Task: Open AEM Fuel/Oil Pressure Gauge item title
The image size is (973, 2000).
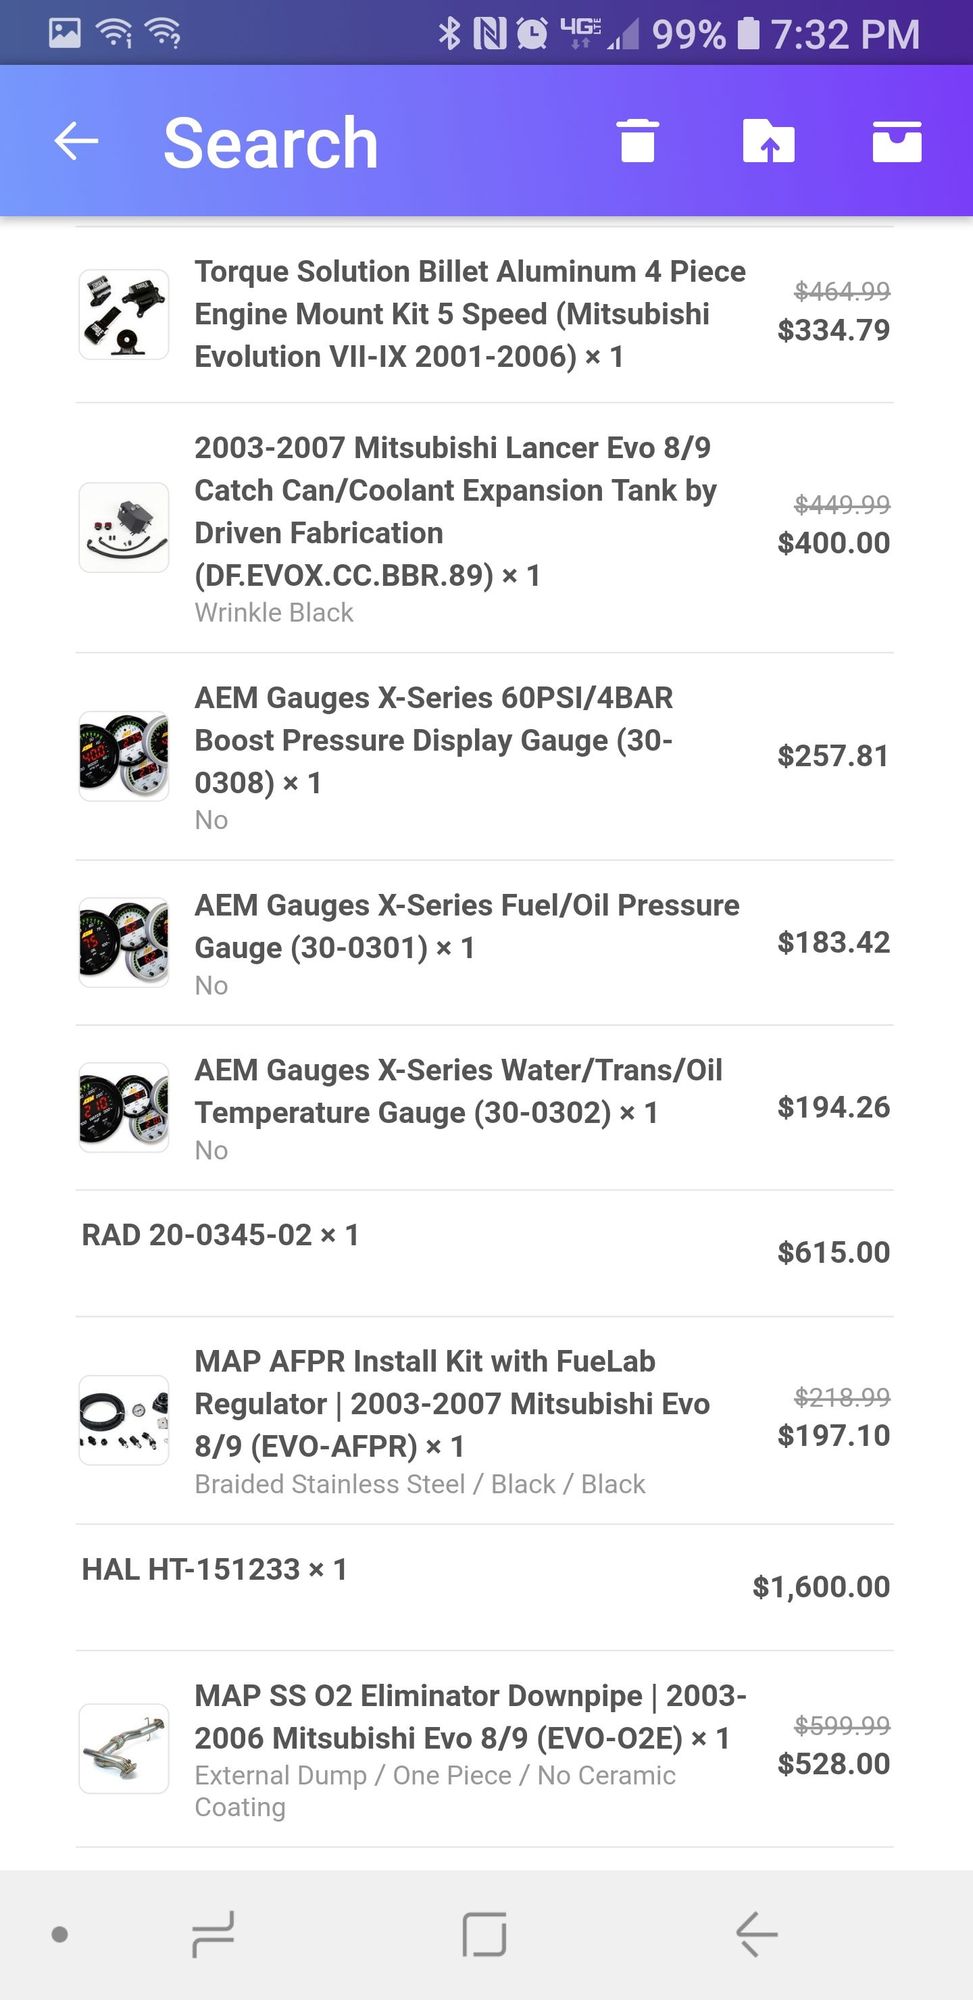Action: click(x=466, y=926)
